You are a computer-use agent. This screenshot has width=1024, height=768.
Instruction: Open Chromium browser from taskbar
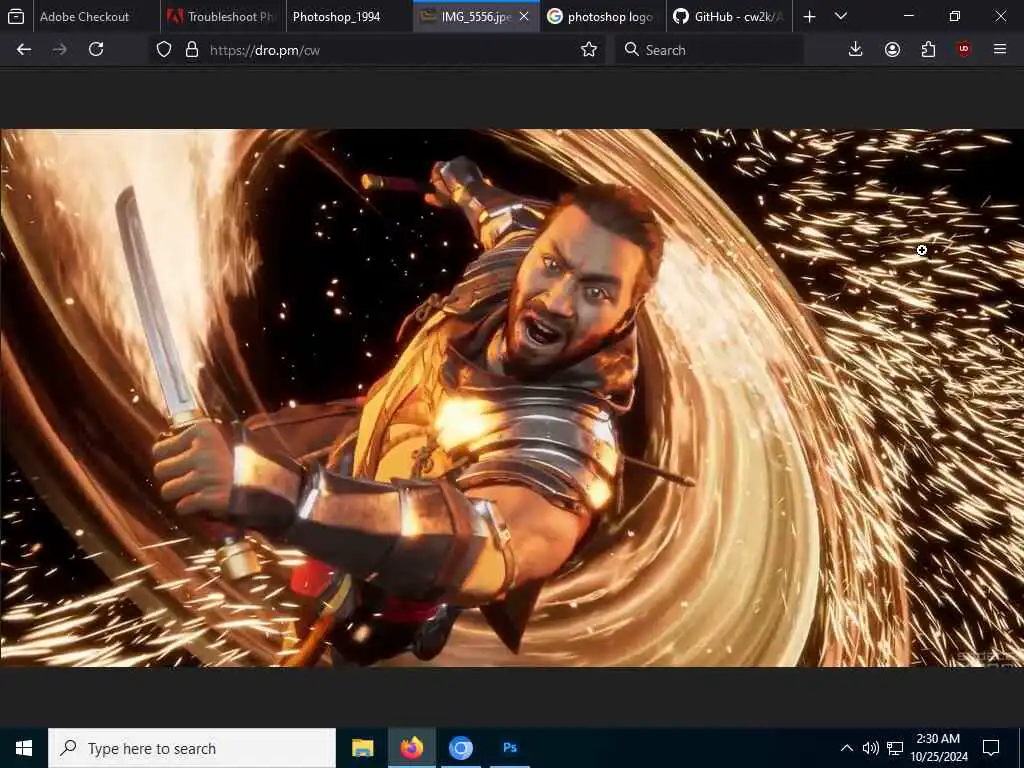coord(460,748)
